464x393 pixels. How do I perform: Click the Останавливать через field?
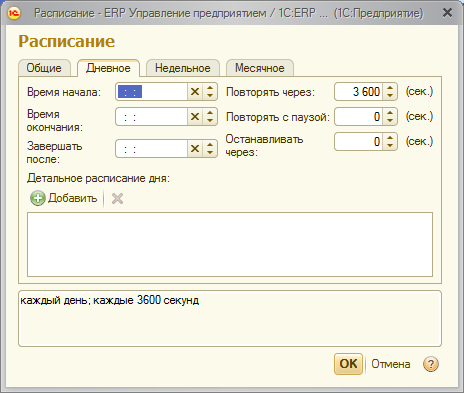(x=359, y=142)
